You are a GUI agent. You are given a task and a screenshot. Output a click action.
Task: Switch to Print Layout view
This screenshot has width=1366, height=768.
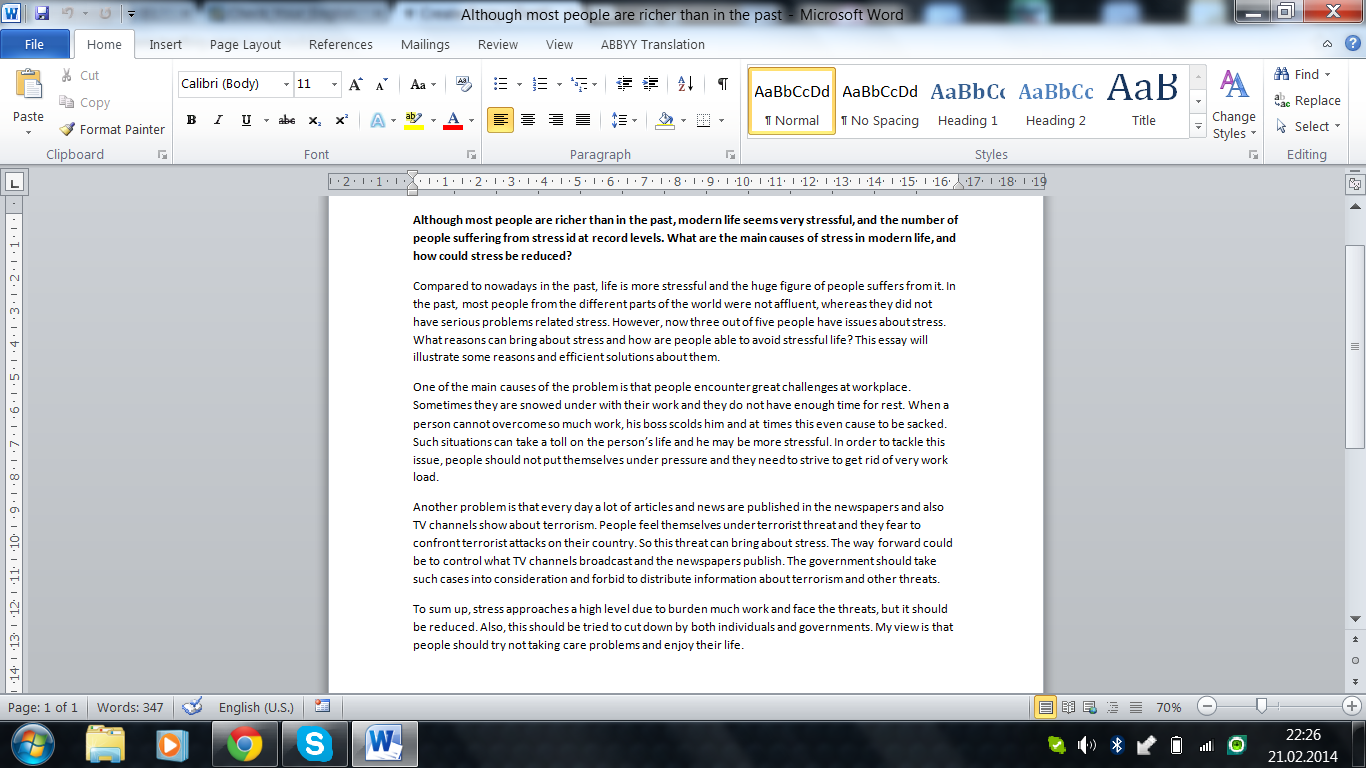coord(1045,706)
